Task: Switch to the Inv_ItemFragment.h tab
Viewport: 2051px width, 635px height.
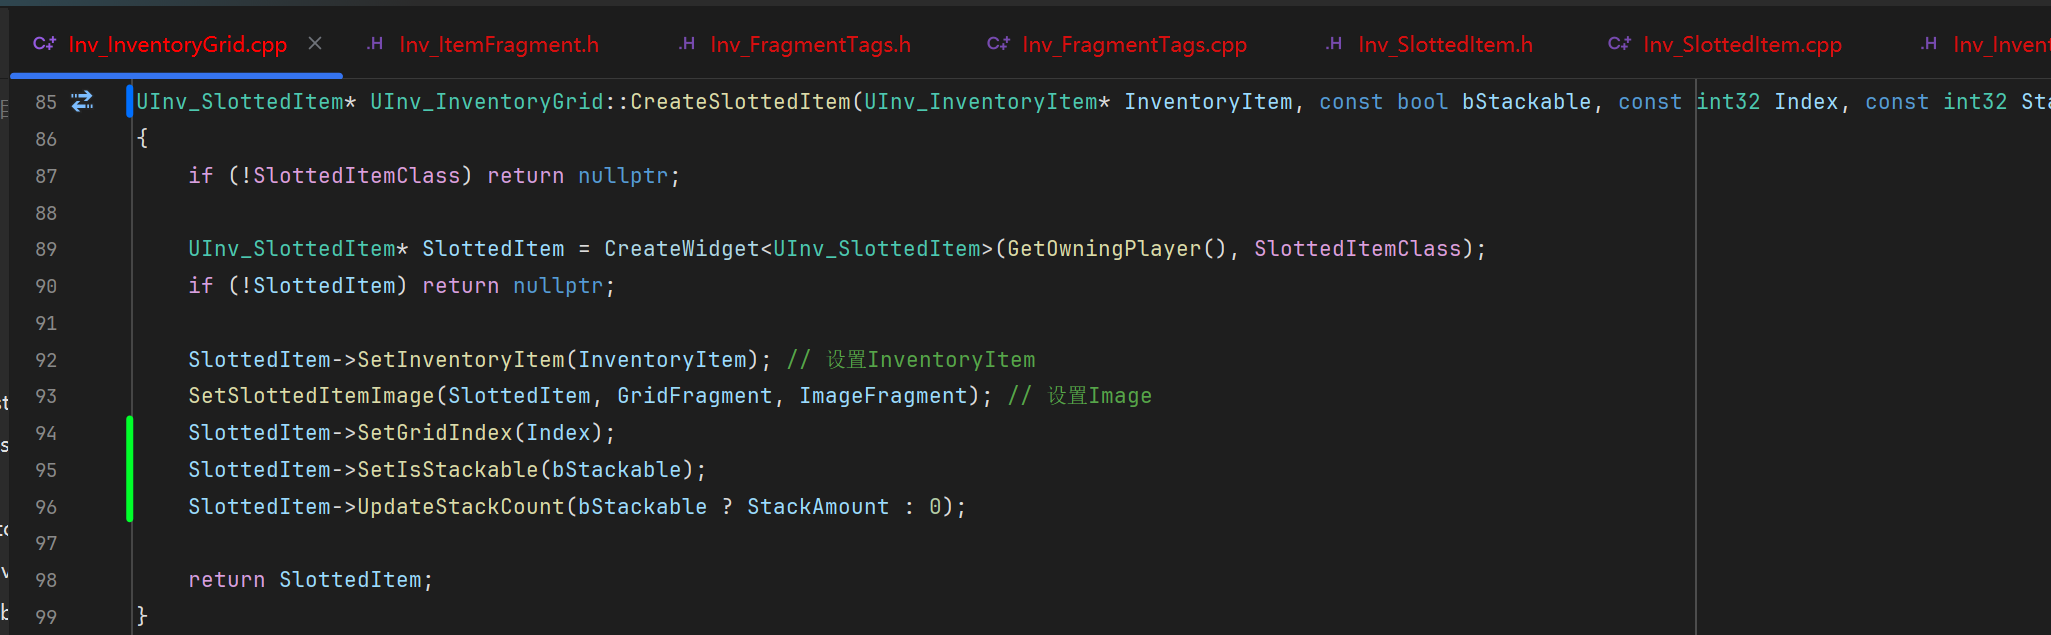Action: (483, 44)
